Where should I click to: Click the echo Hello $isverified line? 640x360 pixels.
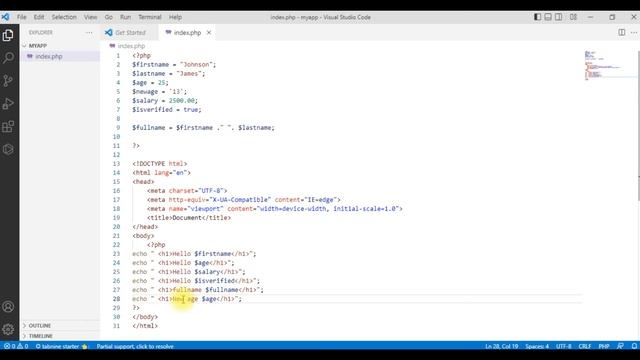[x=196, y=280]
